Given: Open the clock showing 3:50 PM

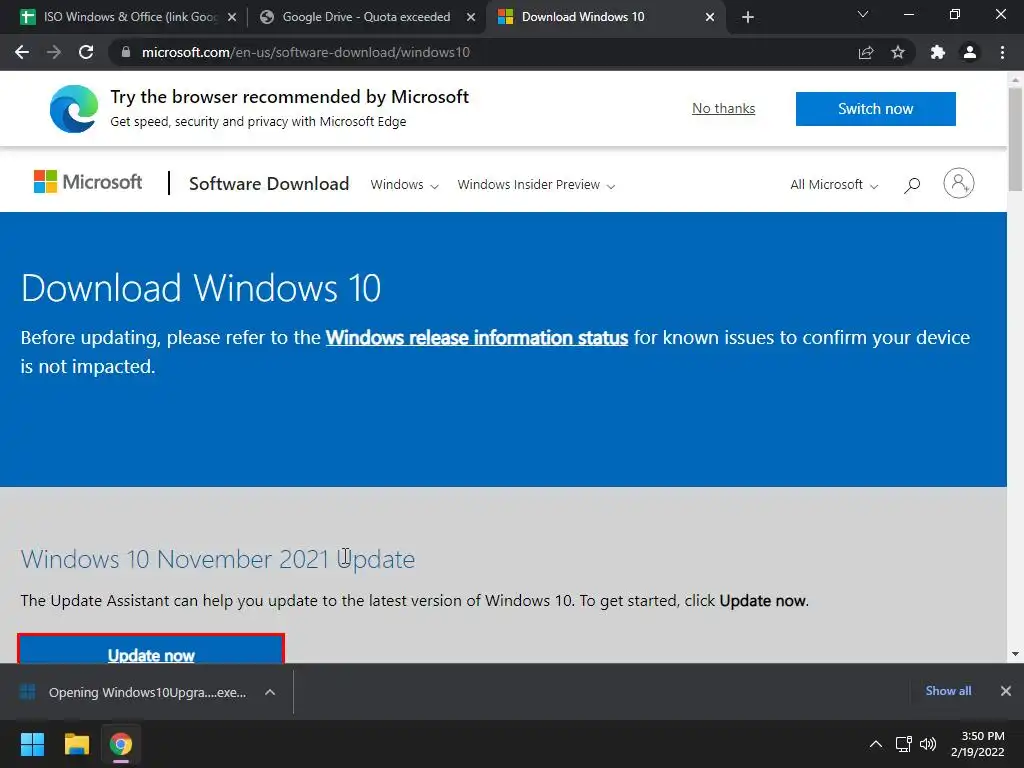Looking at the screenshot, I should 978,744.
